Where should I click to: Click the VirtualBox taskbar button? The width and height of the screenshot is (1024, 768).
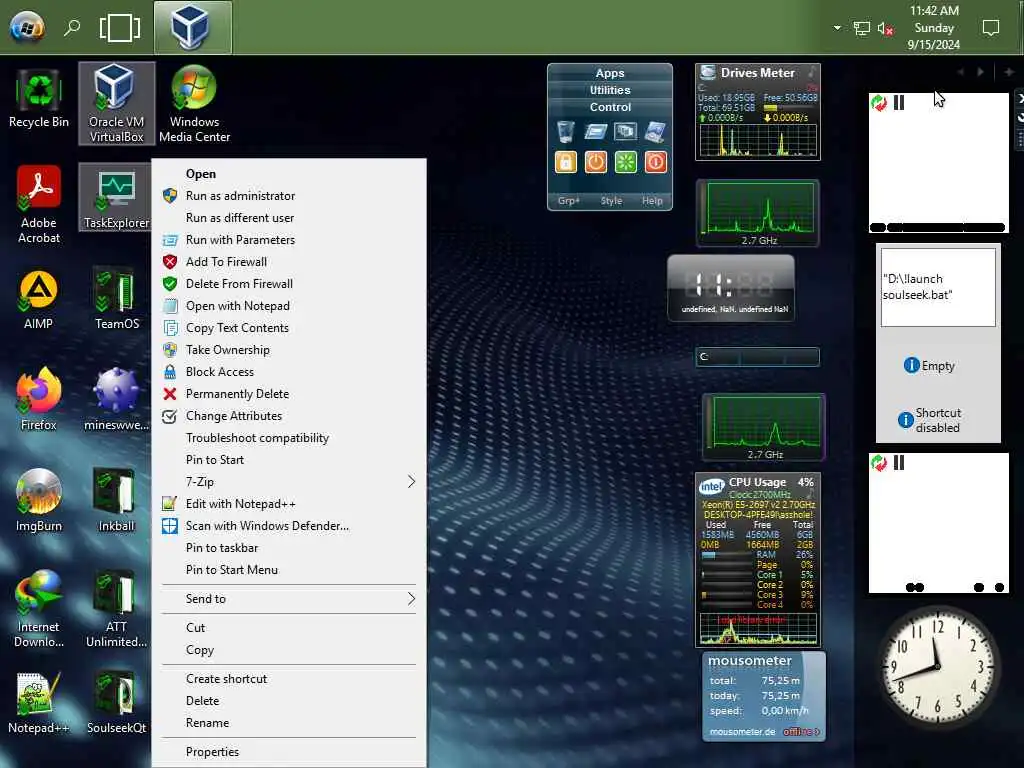point(193,27)
